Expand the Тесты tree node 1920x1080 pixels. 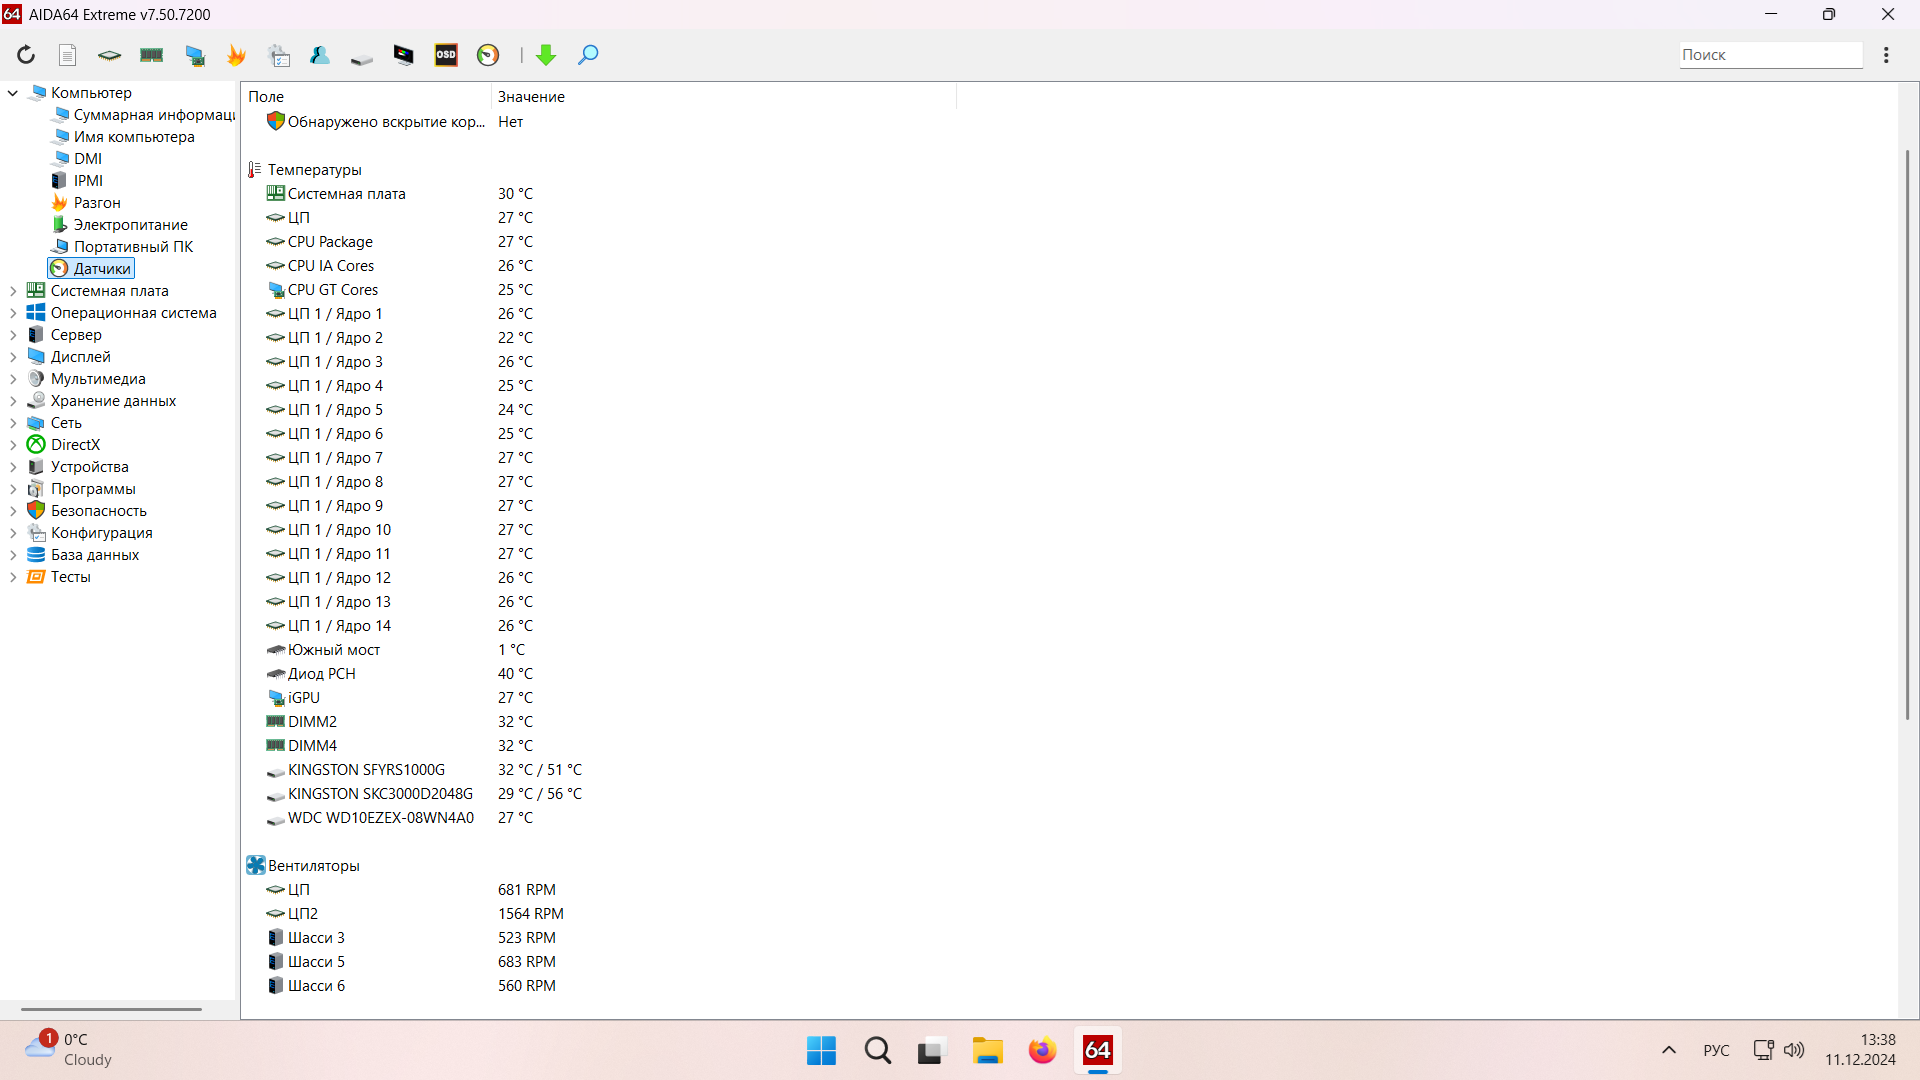point(13,577)
